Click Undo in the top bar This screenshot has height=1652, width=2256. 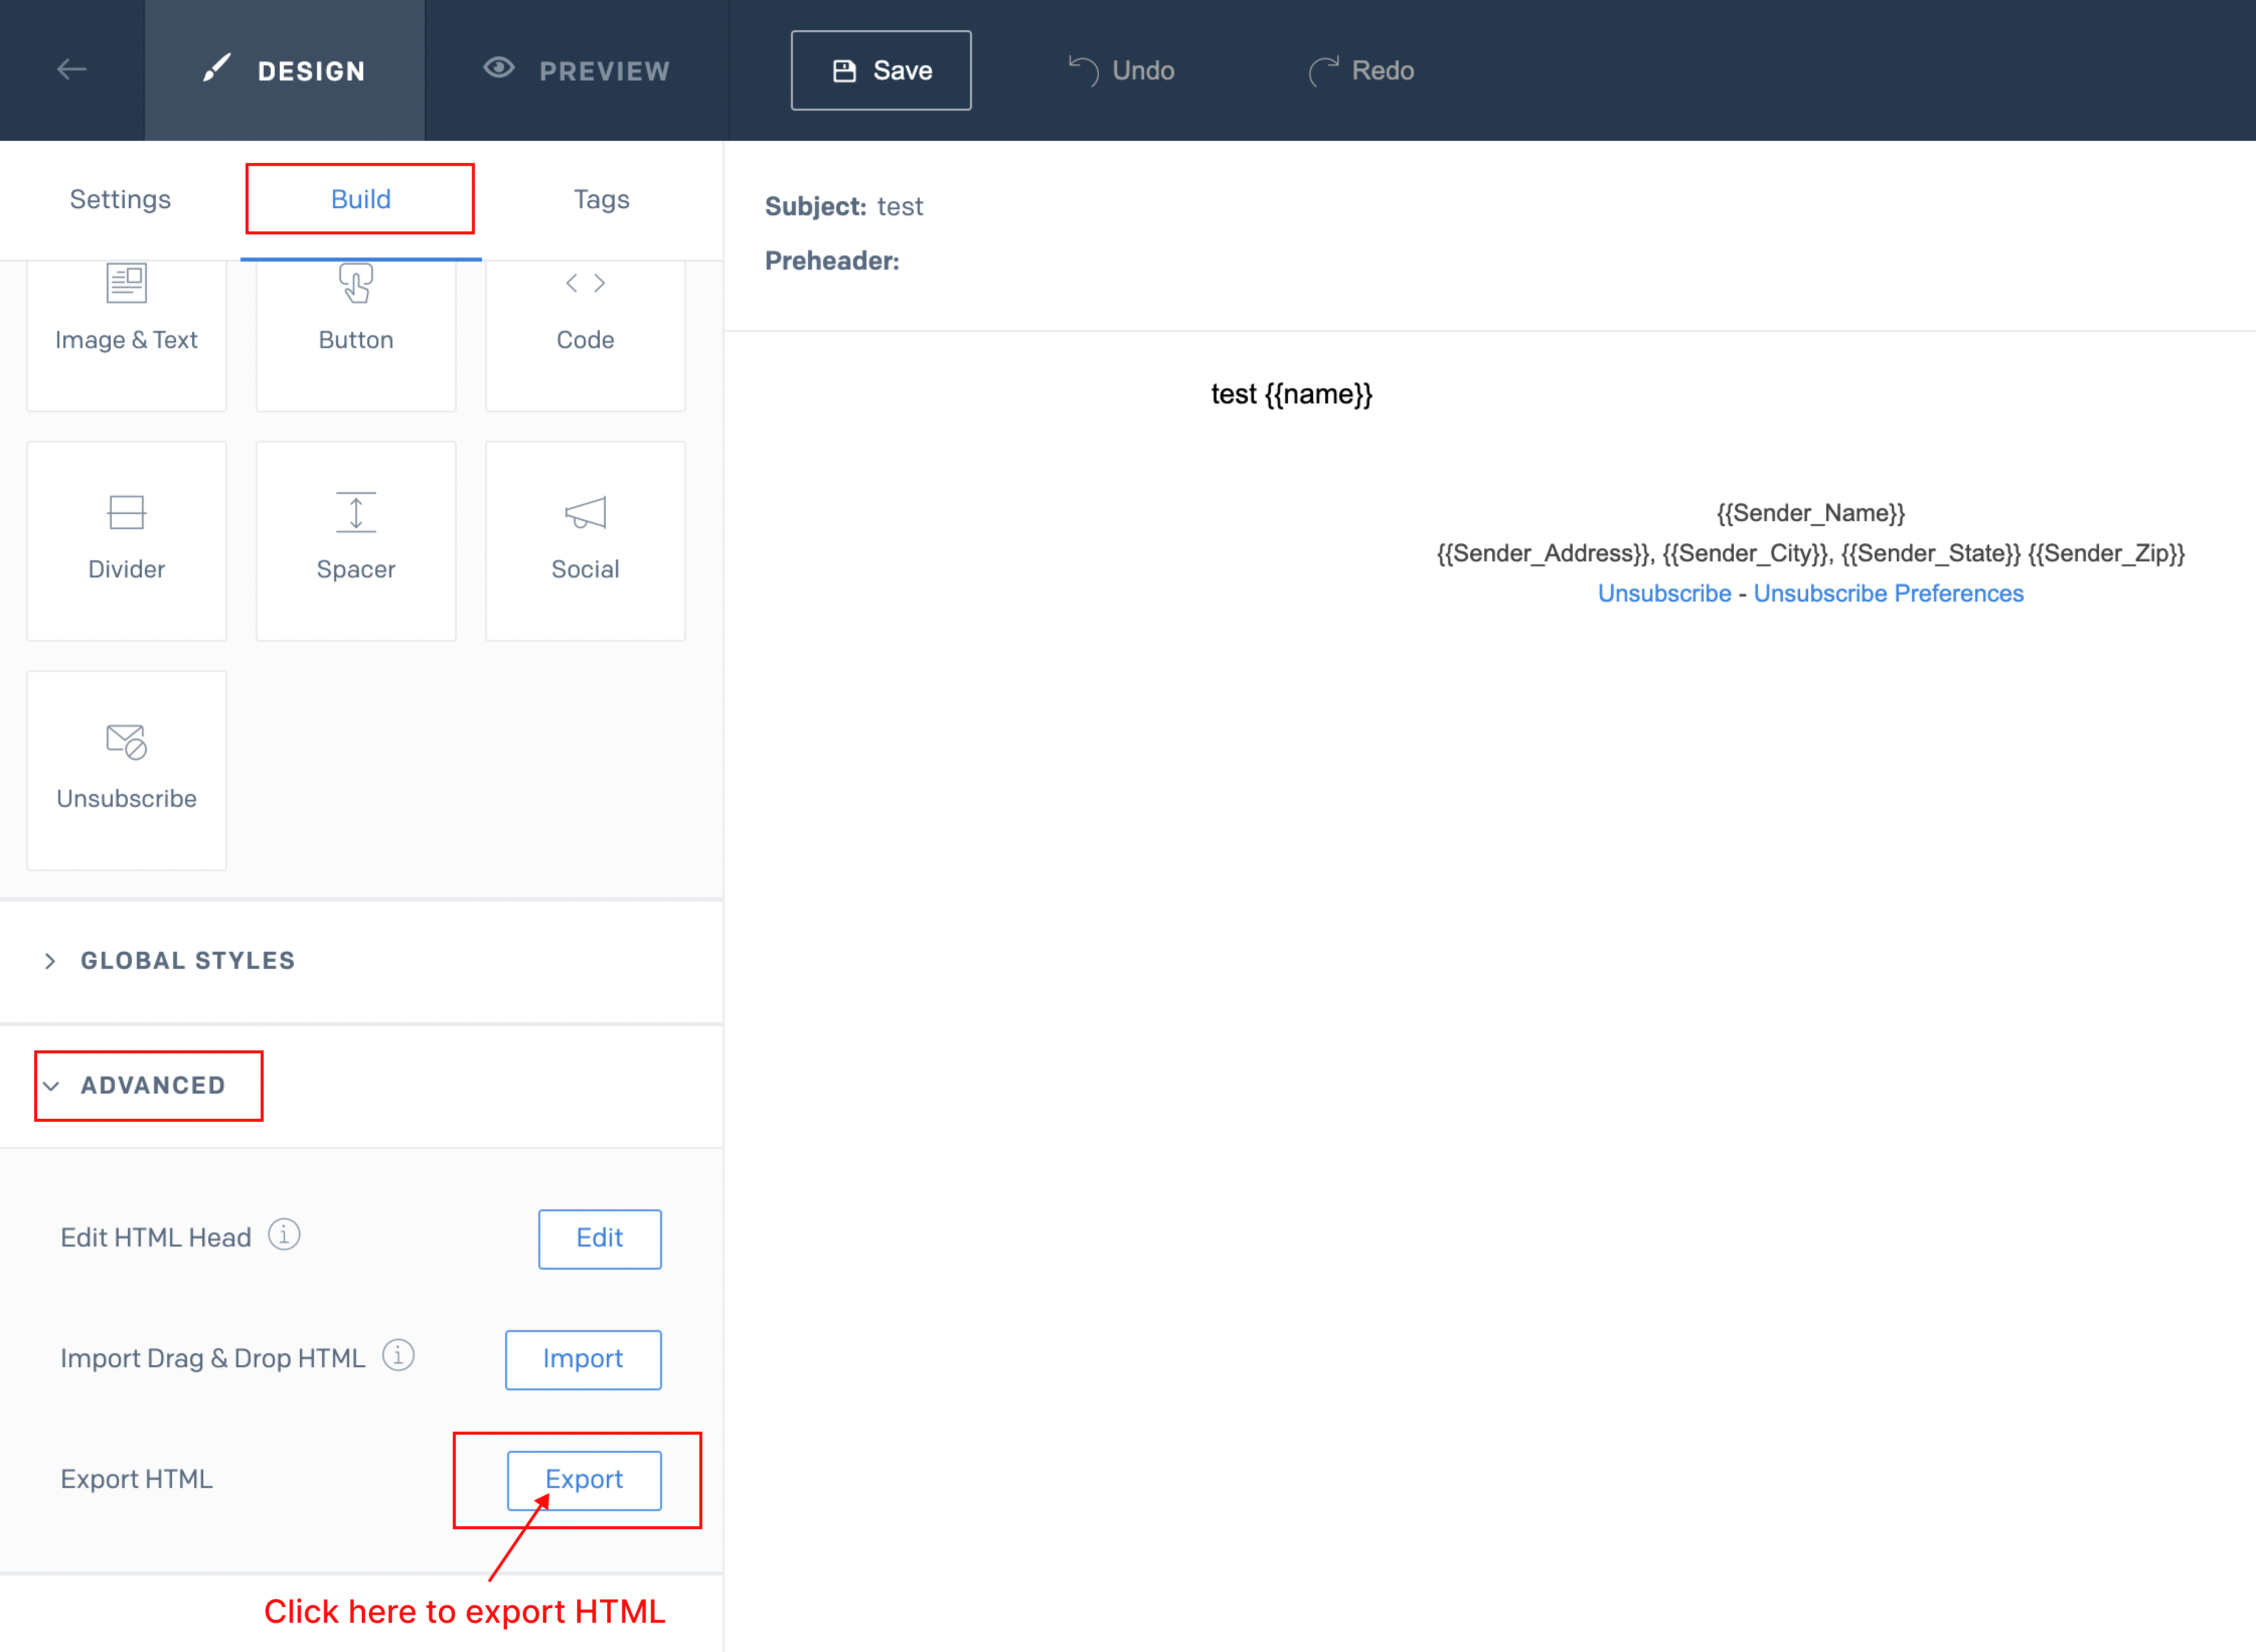(1121, 70)
